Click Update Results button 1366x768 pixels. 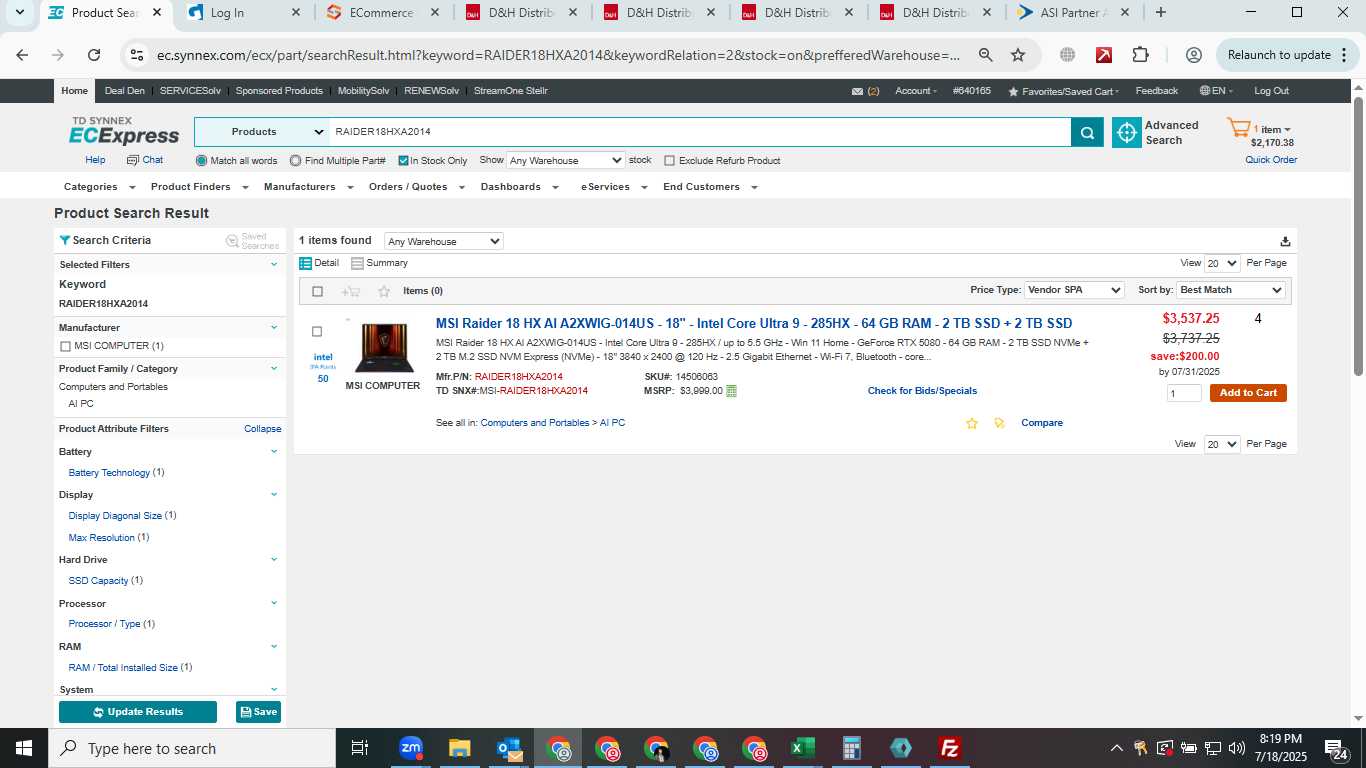[x=138, y=712]
